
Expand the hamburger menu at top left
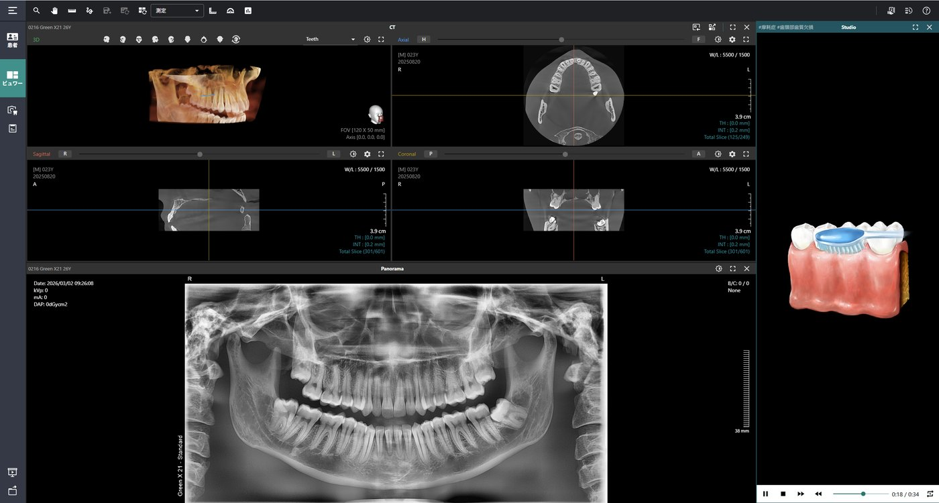pos(13,11)
